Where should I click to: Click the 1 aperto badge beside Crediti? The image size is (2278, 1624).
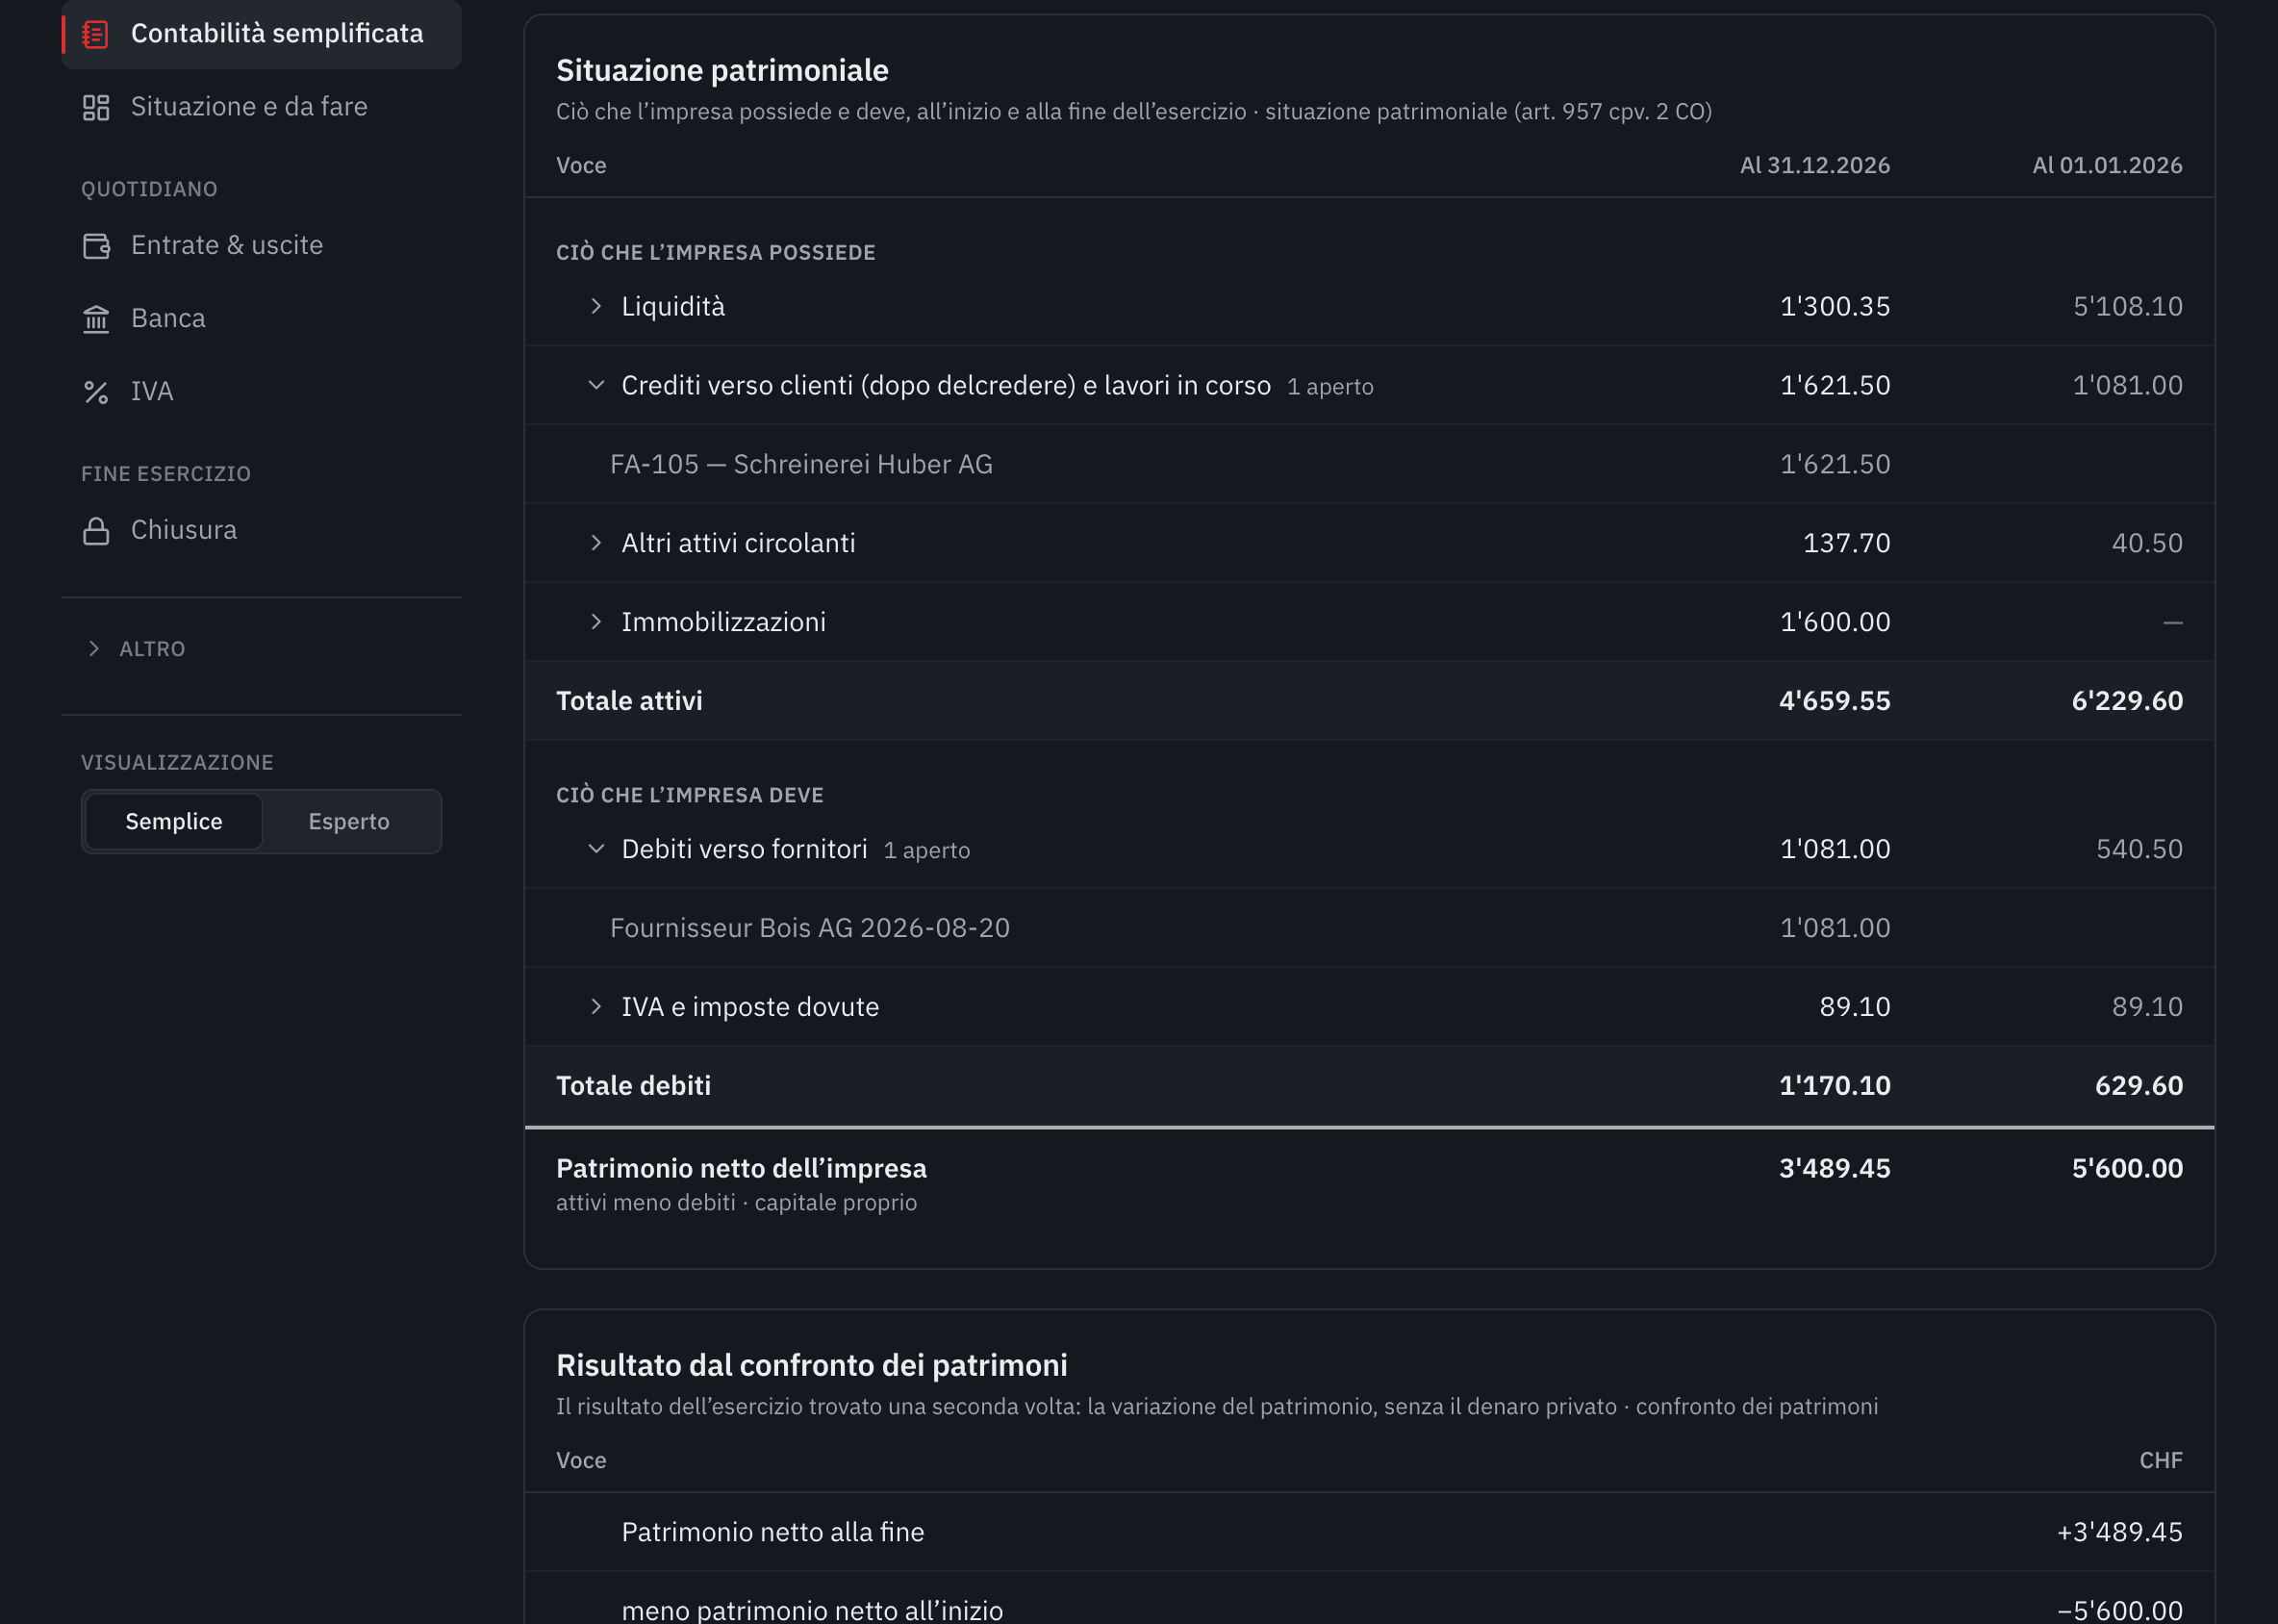1330,387
